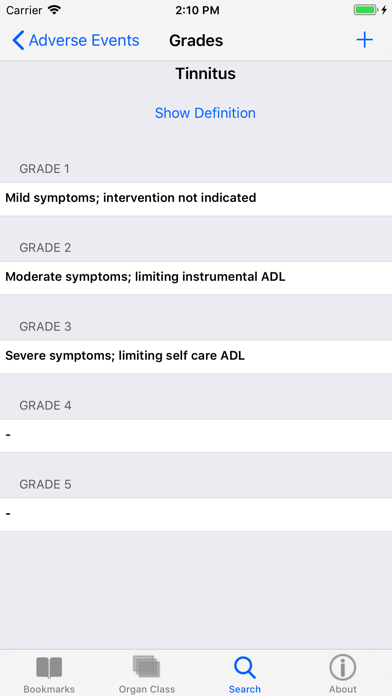Tap the Search tab label
The image size is (392, 696).
pos(245,689)
